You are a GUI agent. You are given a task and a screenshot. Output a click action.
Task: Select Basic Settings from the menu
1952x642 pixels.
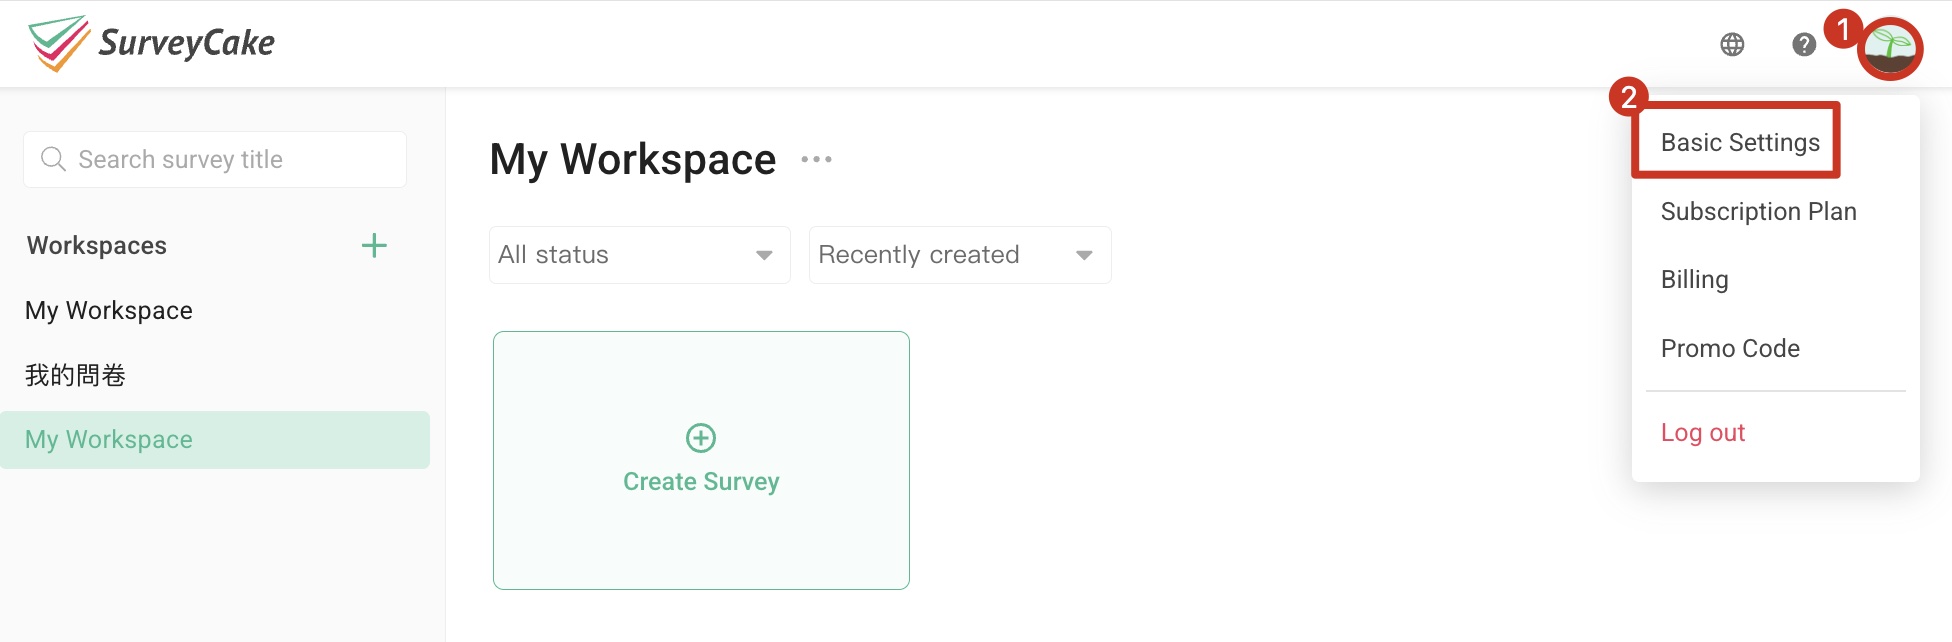tap(1740, 142)
